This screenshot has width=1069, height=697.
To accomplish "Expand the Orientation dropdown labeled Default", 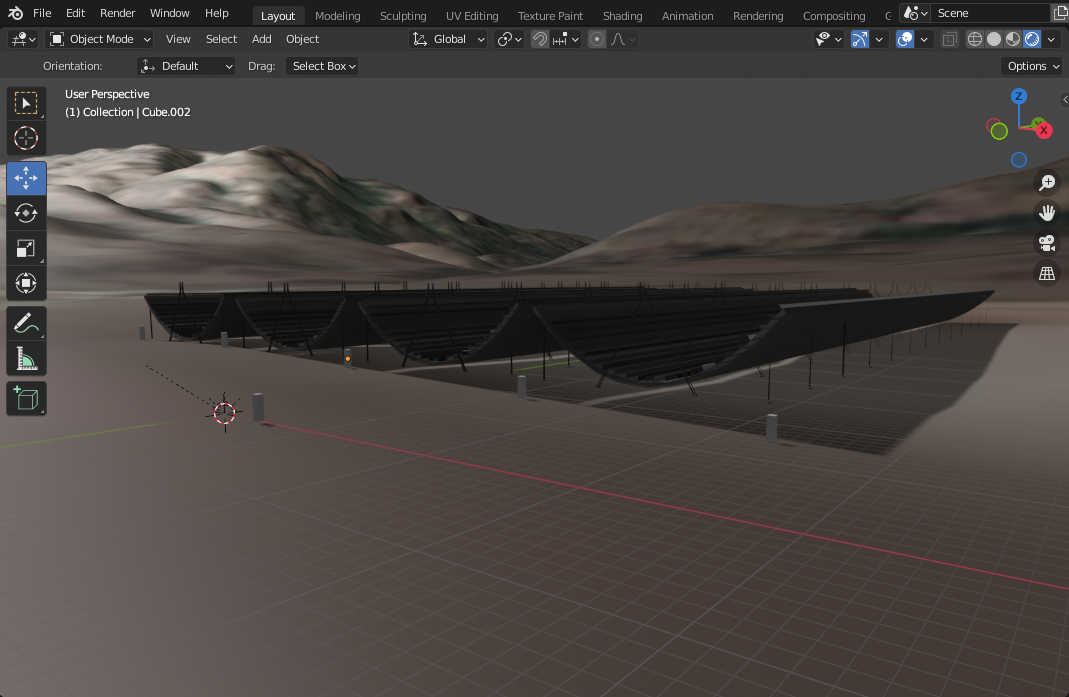I will tap(186, 65).
